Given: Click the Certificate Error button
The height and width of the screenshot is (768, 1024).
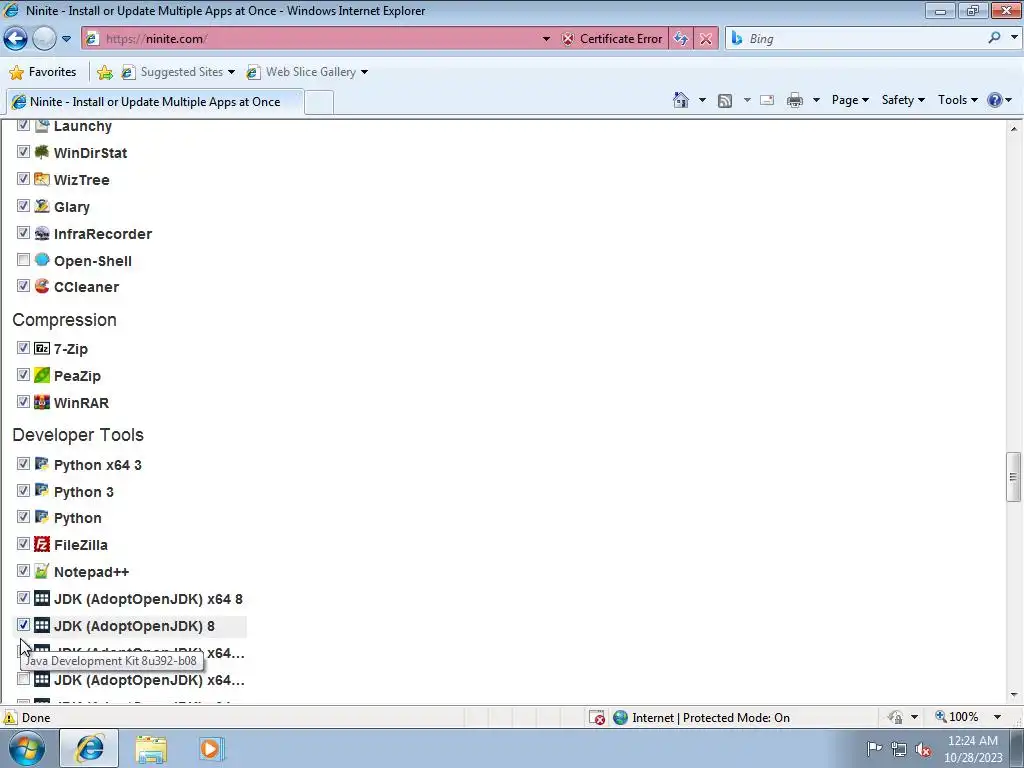Looking at the screenshot, I should click(x=612, y=39).
